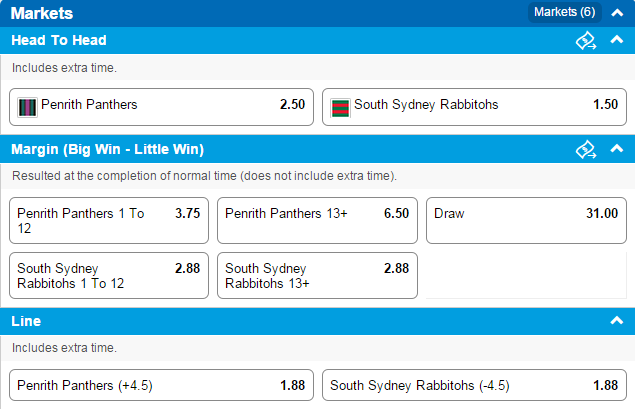Viewport: 635px width, 409px height.
Task: Select South Sydney Rabbitohs (-4.5) line bet
Action: coord(474,385)
